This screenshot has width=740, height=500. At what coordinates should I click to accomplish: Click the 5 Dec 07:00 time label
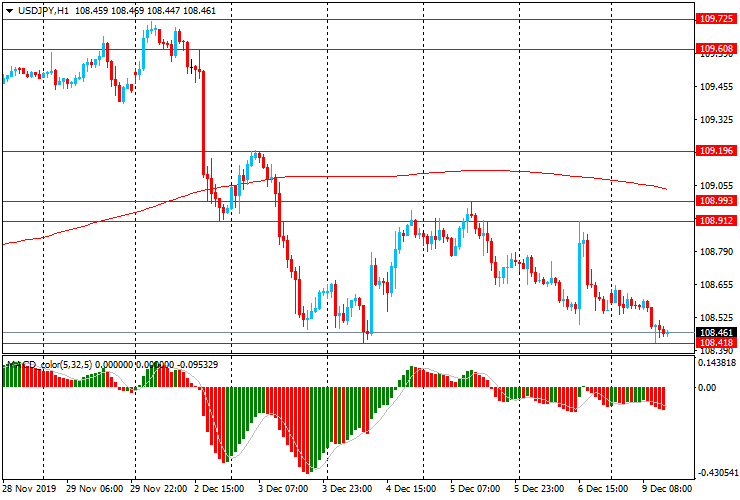click(x=475, y=488)
